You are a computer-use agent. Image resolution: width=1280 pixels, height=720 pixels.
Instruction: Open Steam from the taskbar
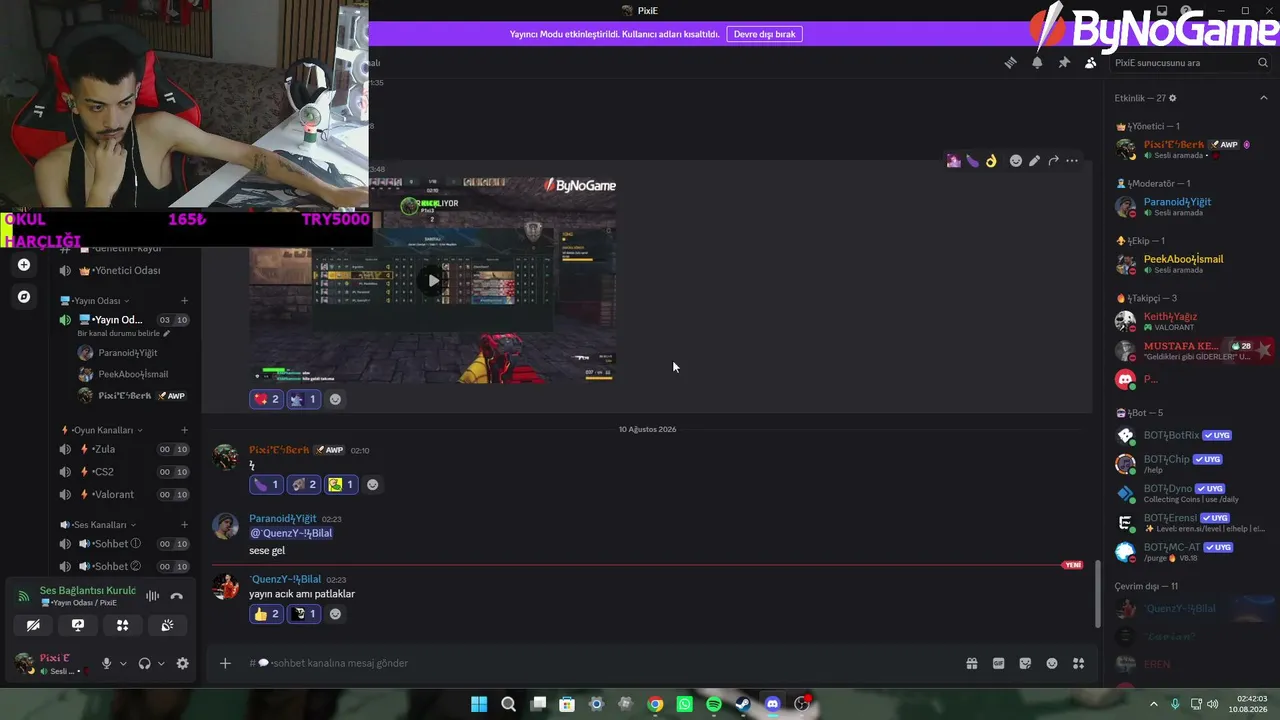[743, 704]
